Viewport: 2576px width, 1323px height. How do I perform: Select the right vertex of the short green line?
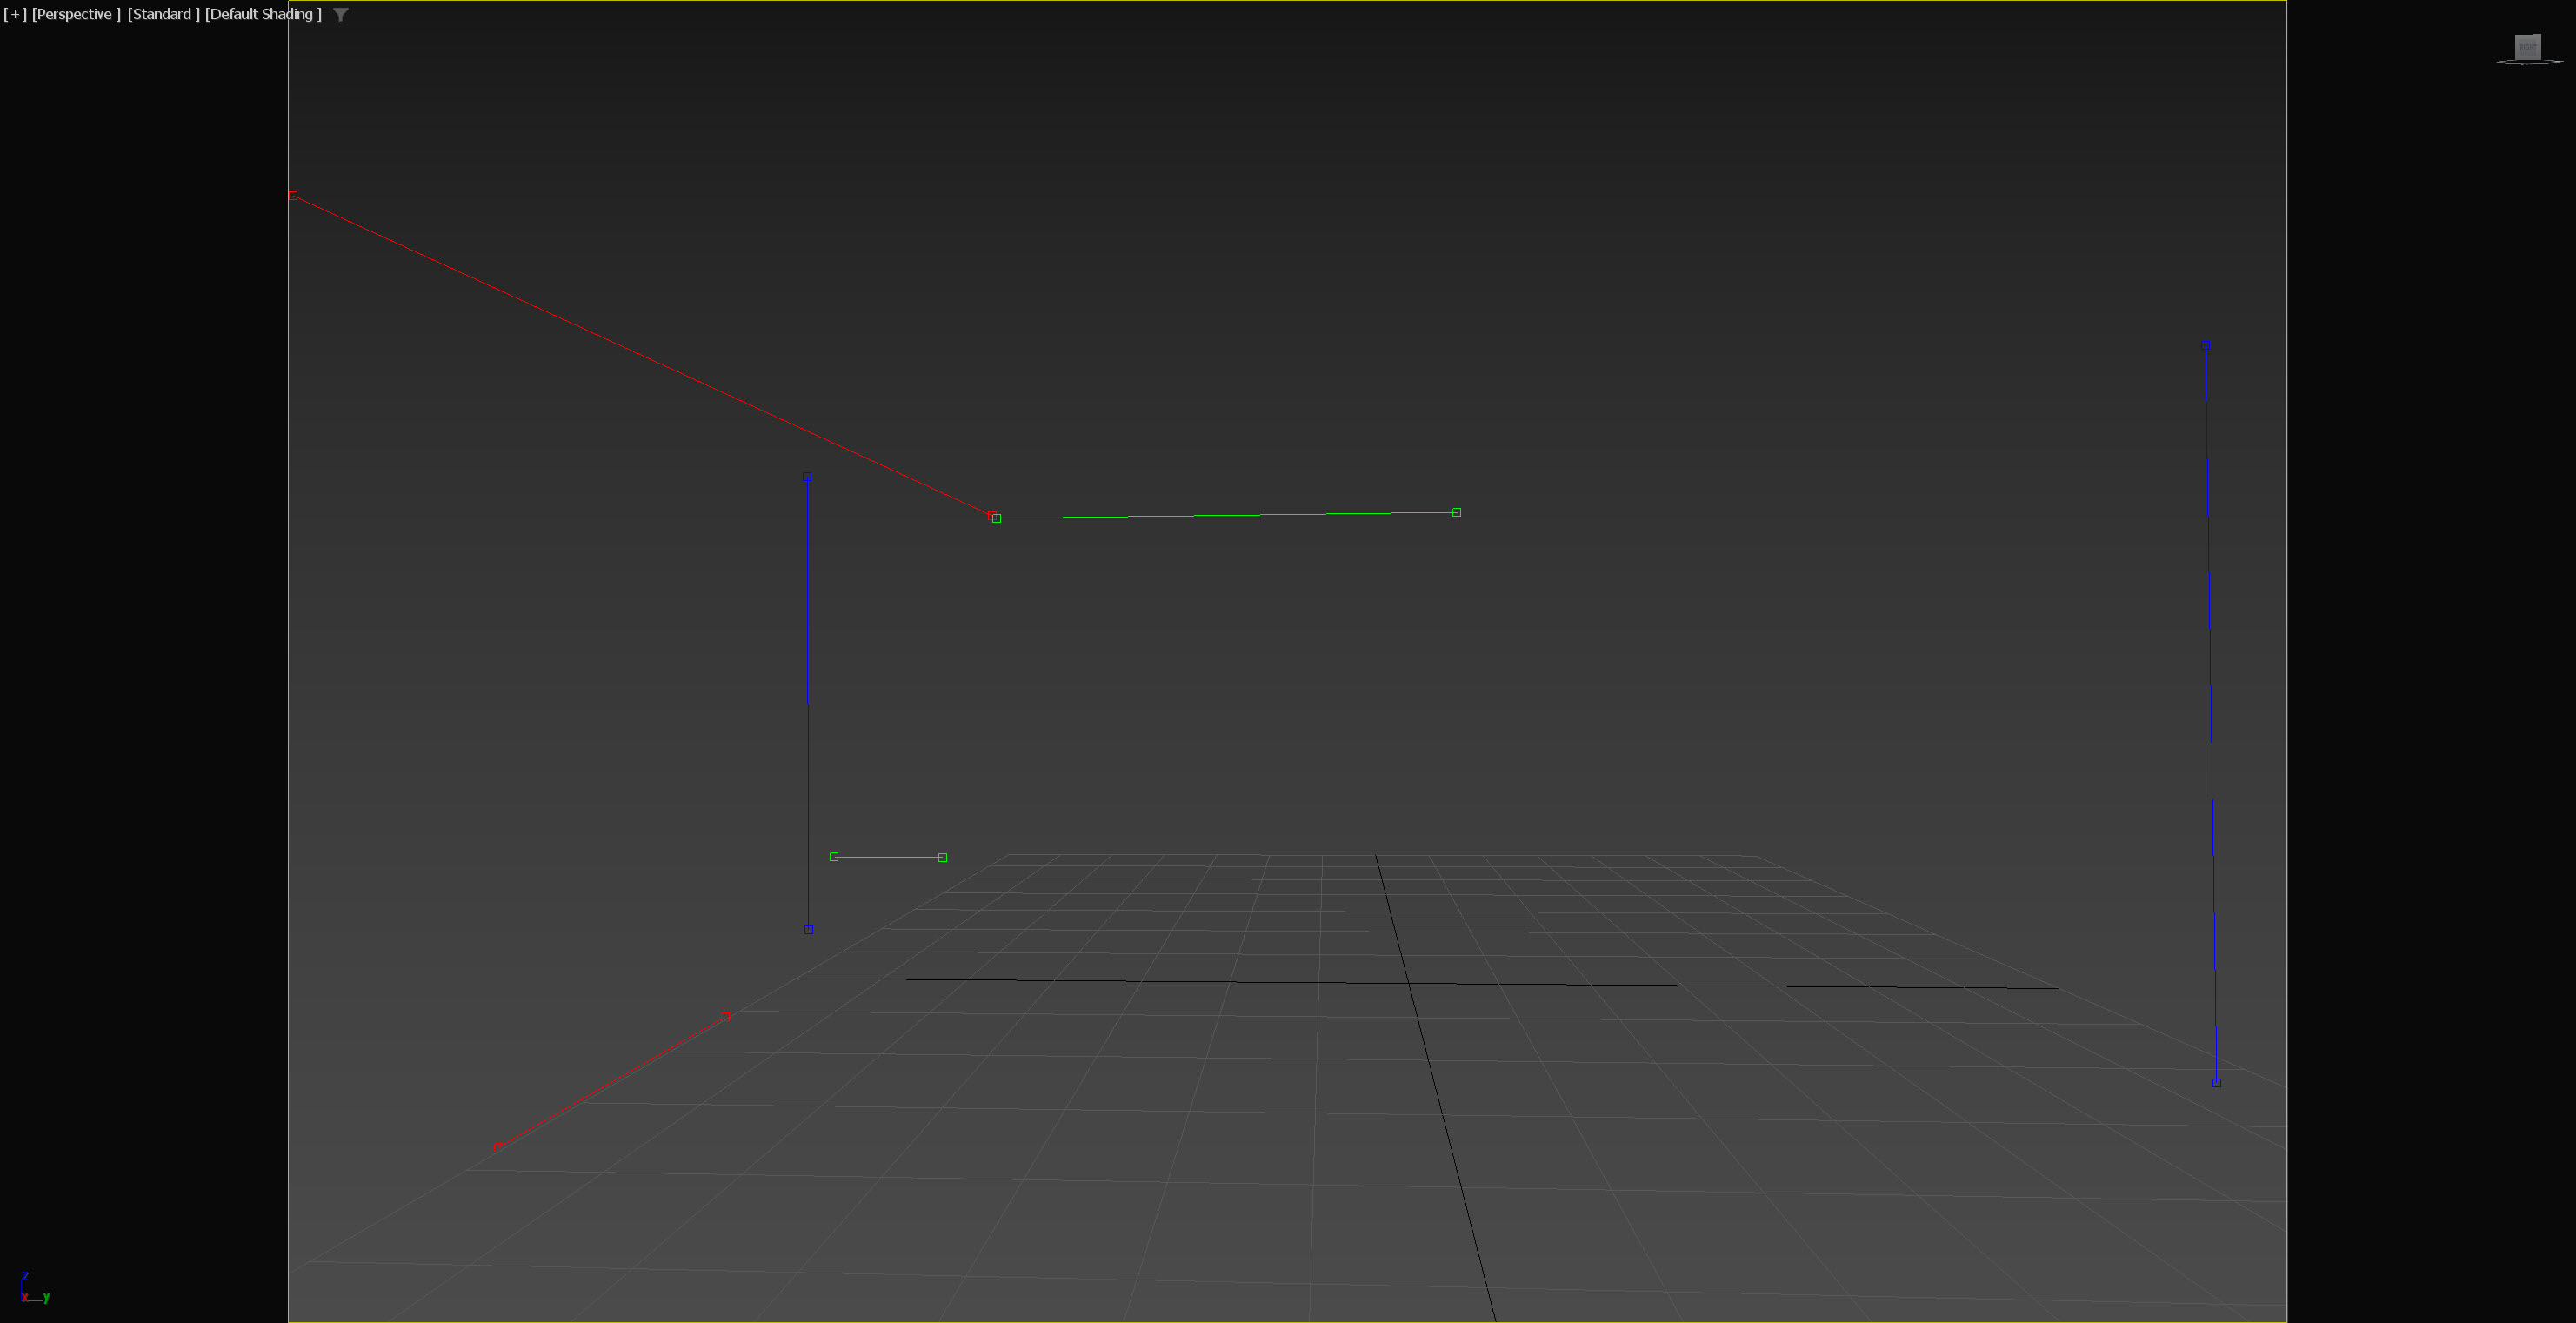pos(942,857)
